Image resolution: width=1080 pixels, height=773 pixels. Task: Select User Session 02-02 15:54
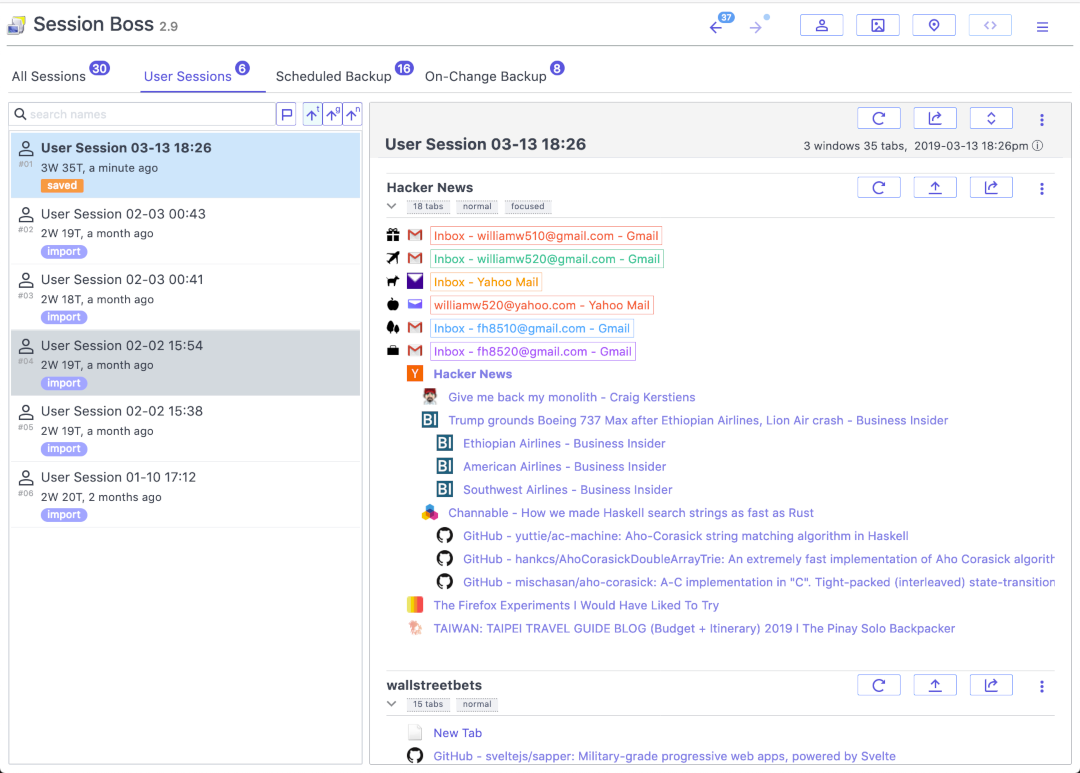pos(185,362)
